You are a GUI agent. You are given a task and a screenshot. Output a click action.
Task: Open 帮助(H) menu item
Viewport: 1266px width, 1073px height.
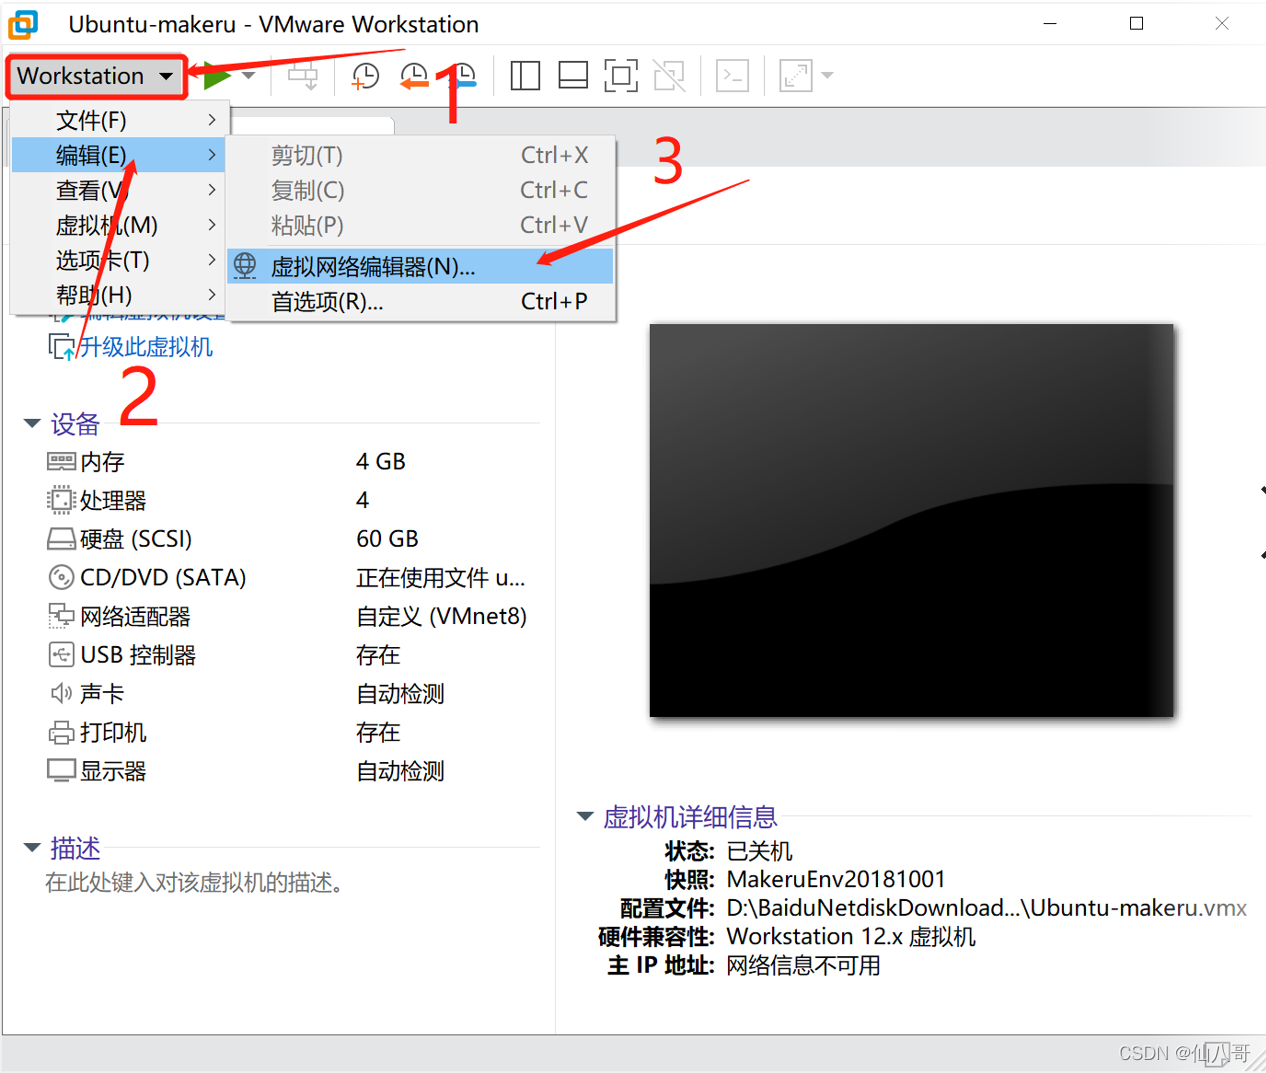click(x=93, y=294)
